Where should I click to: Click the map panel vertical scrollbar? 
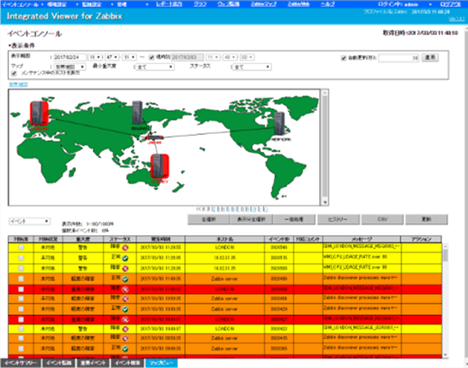[x=325, y=147]
